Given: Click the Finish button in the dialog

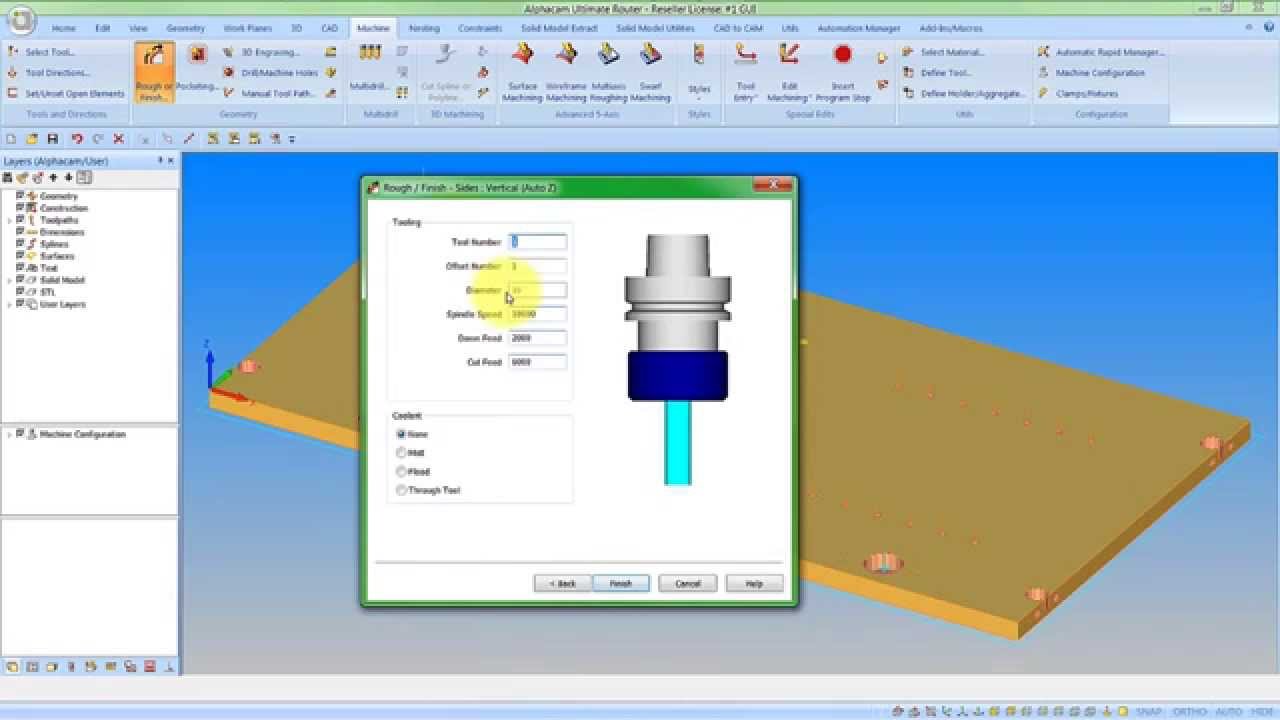Looking at the screenshot, I should tap(620, 583).
